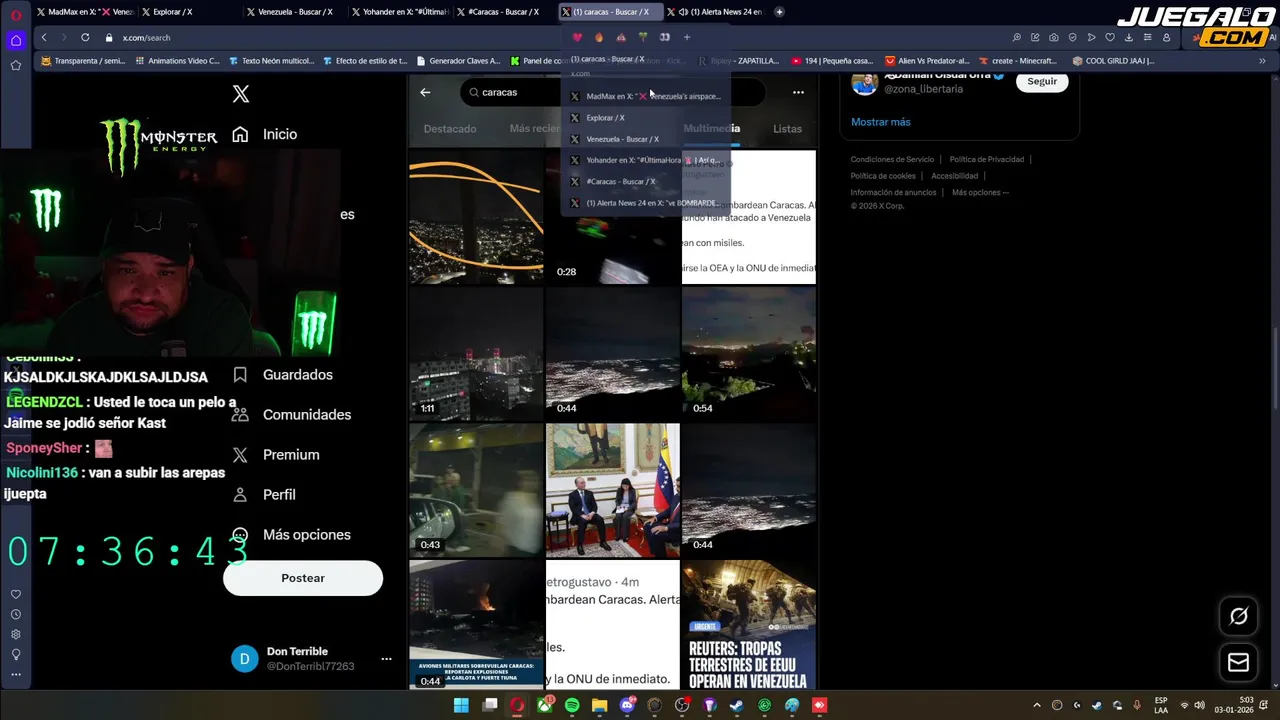Select 'Yohander en X' in tab list popup
The image size is (1280, 720).
point(645,160)
